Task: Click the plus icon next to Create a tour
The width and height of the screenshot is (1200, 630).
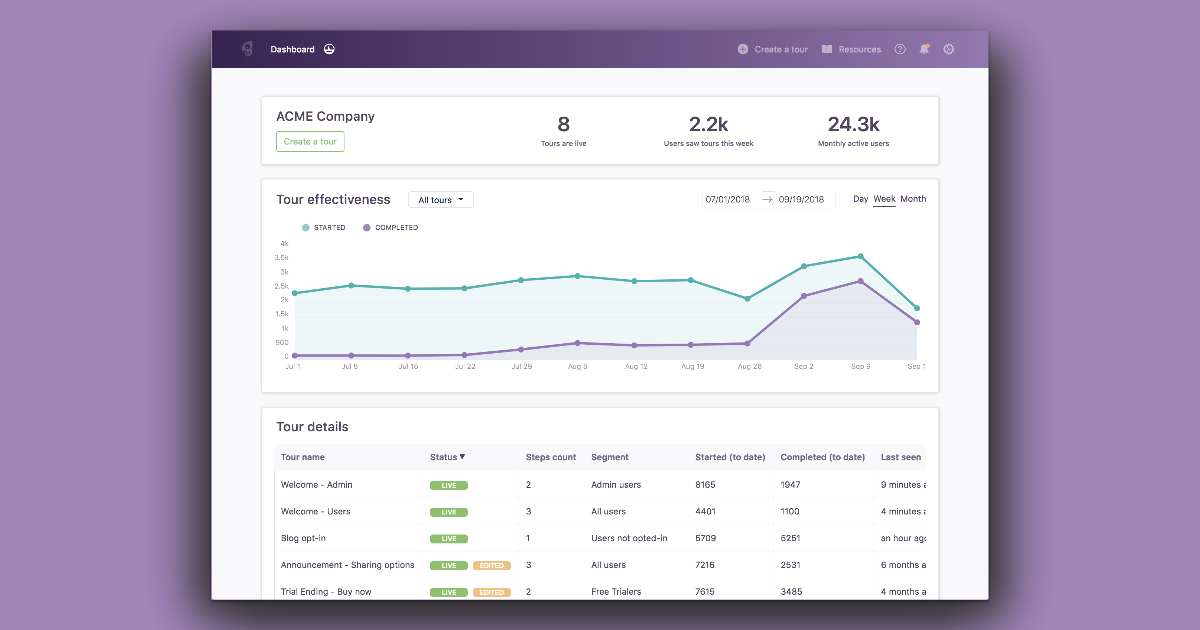Action: point(743,49)
